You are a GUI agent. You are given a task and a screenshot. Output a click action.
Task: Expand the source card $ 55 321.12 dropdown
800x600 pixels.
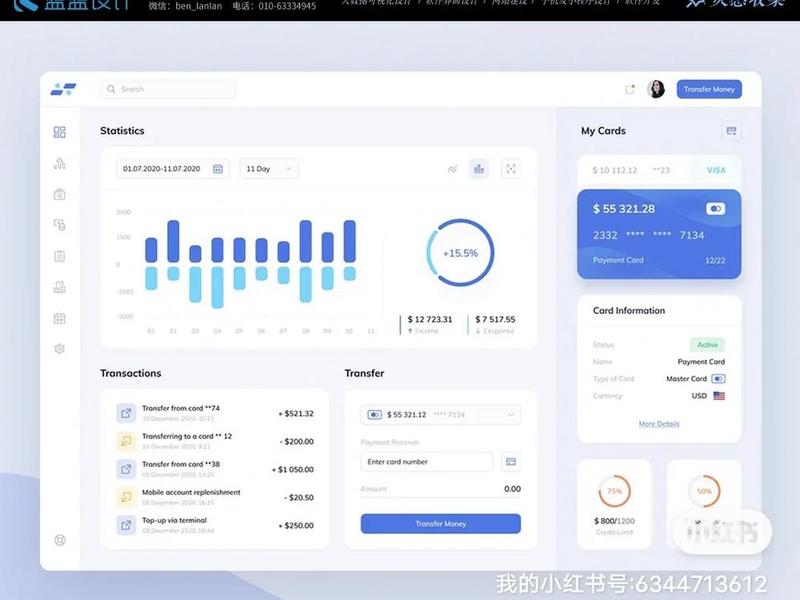[441, 415]
